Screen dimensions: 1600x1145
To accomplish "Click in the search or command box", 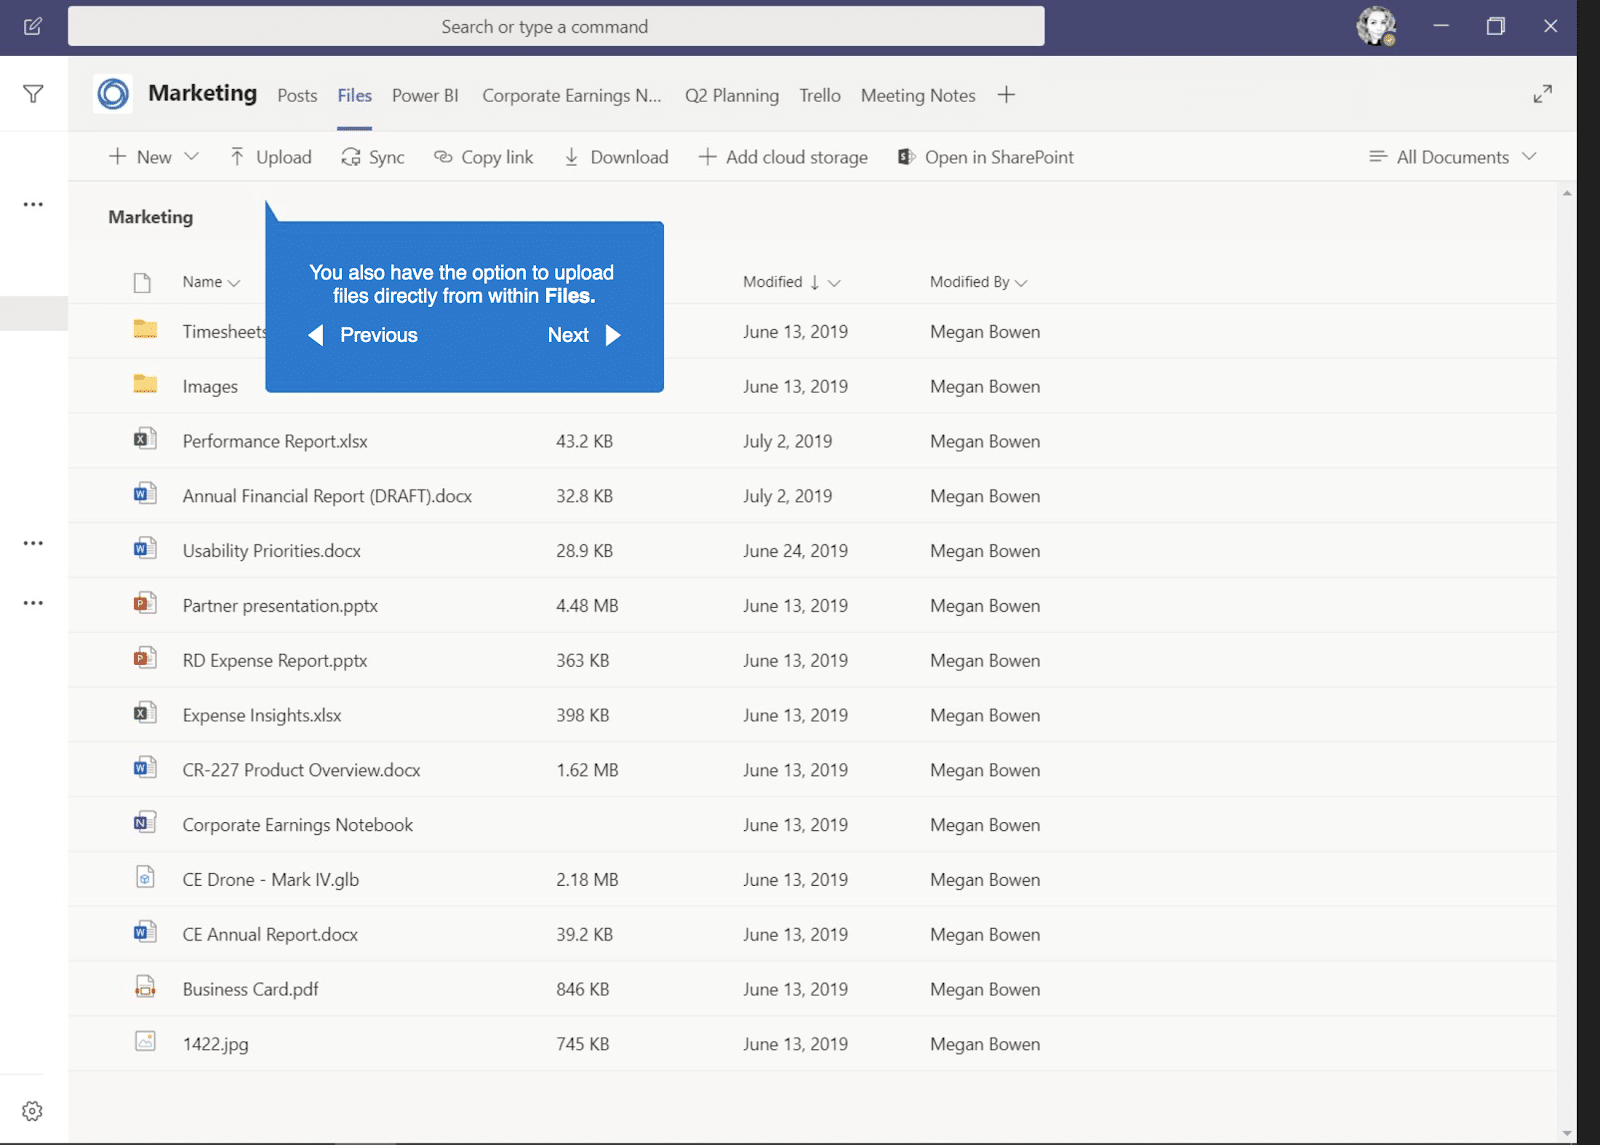I will point(556,26).
